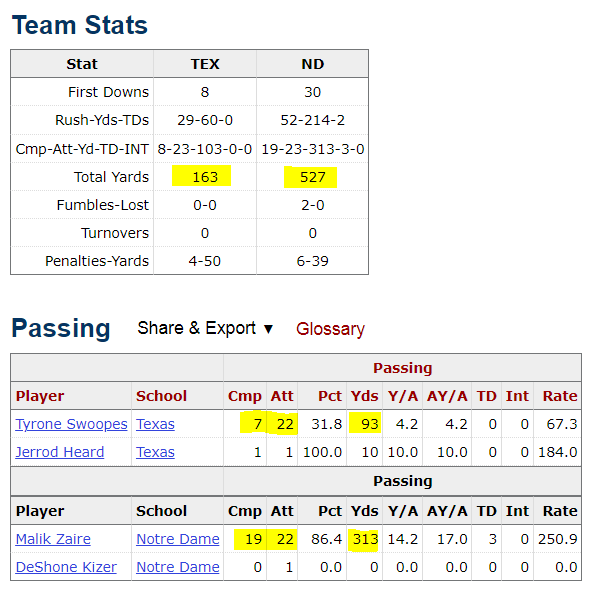Sort Texas passing table by Cmp
The height and width of the screenshot is (606, 603).
245,396
